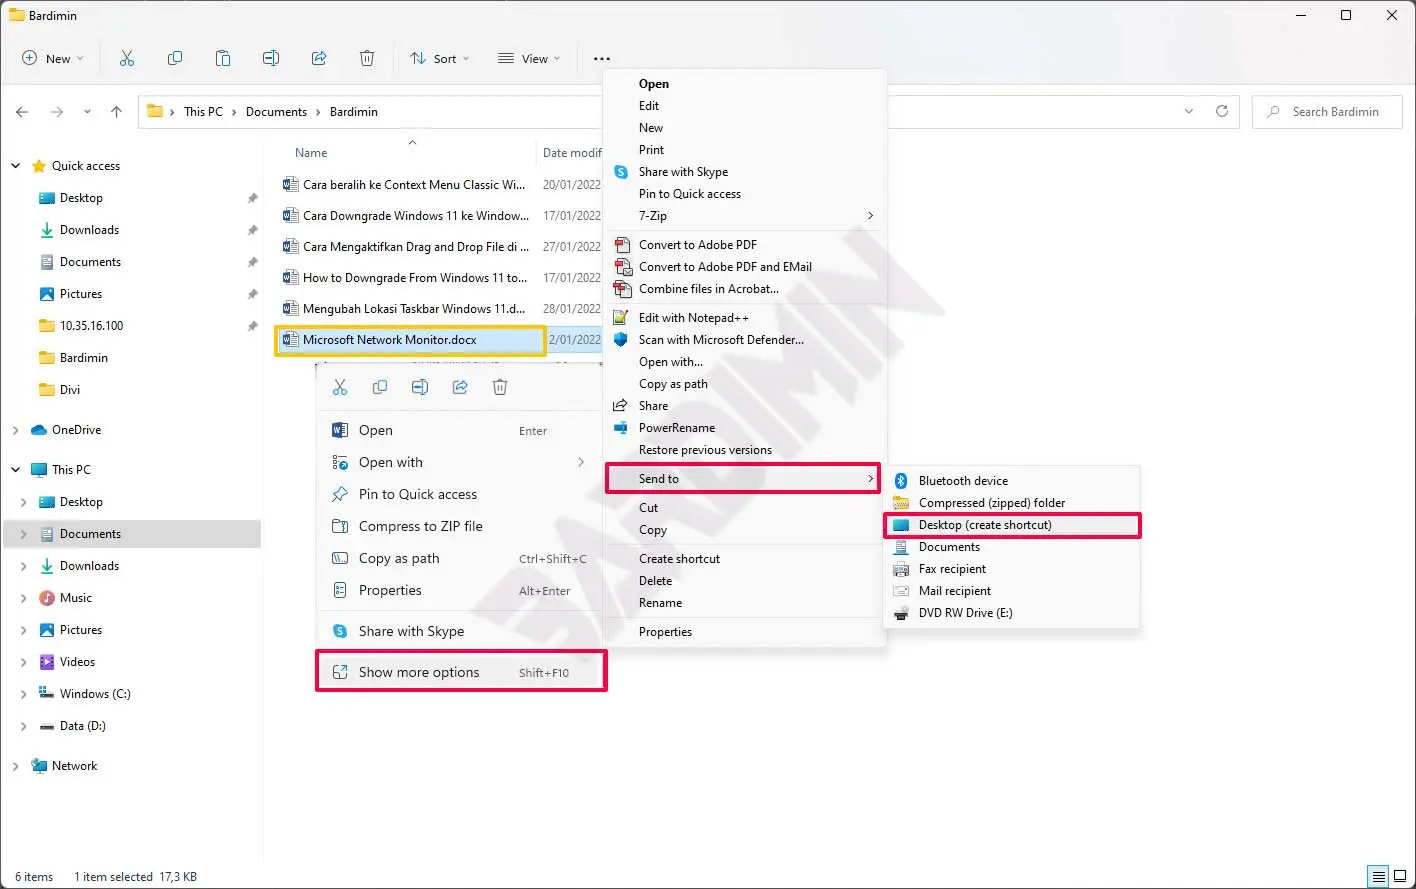The width and height of the screenshot is (1416, 889).
Task: Expand the OneDrive node in the navigation pane
Action: (16, 430)
